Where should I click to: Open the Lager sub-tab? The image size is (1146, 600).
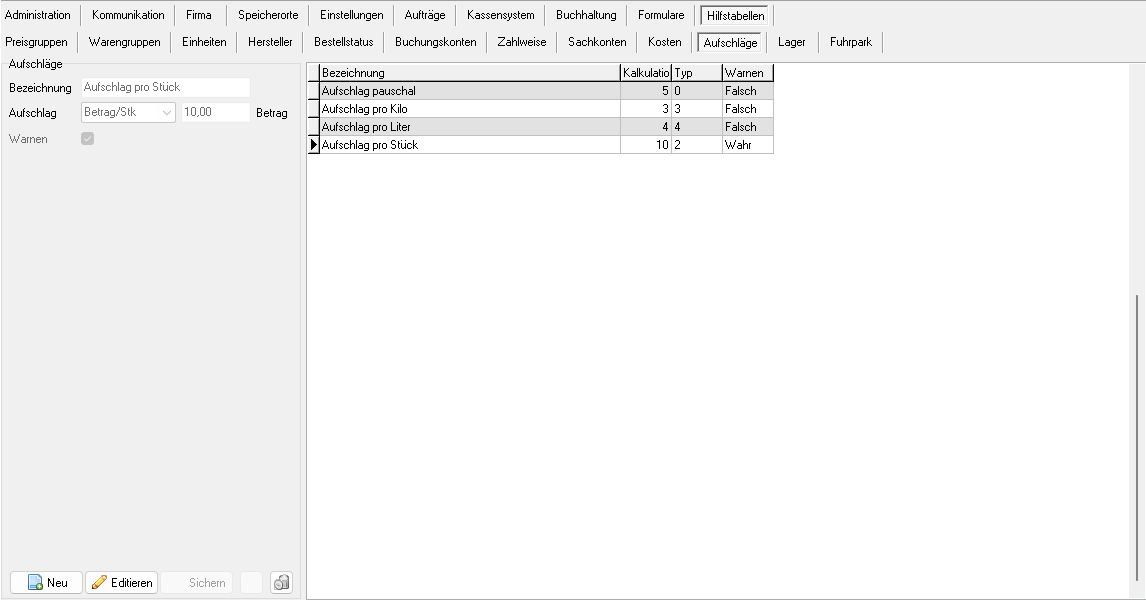(x=791, y=42)
